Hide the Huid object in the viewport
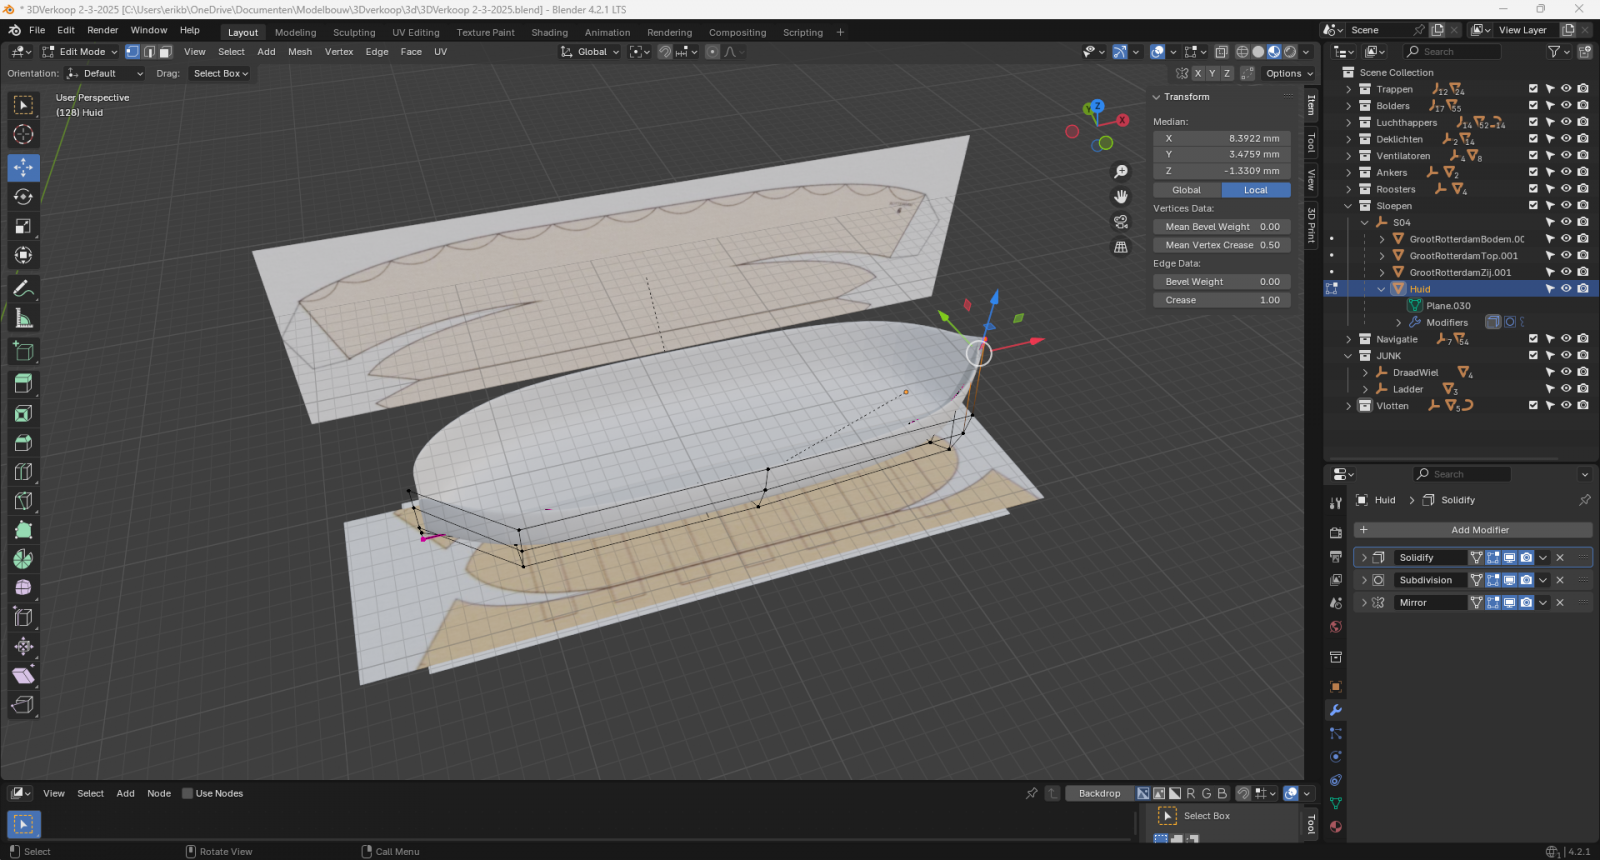1600x860 pixels. tap(1566, 289)
